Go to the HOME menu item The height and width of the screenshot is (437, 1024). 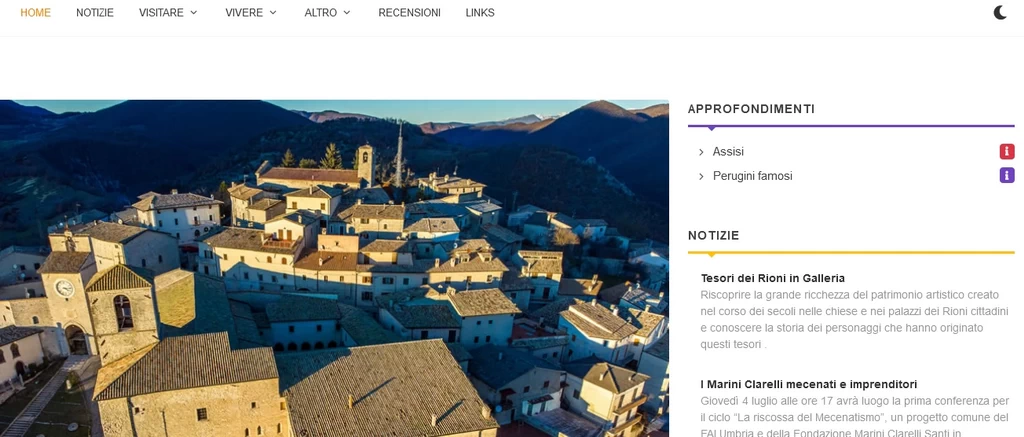tap(35, 12)
